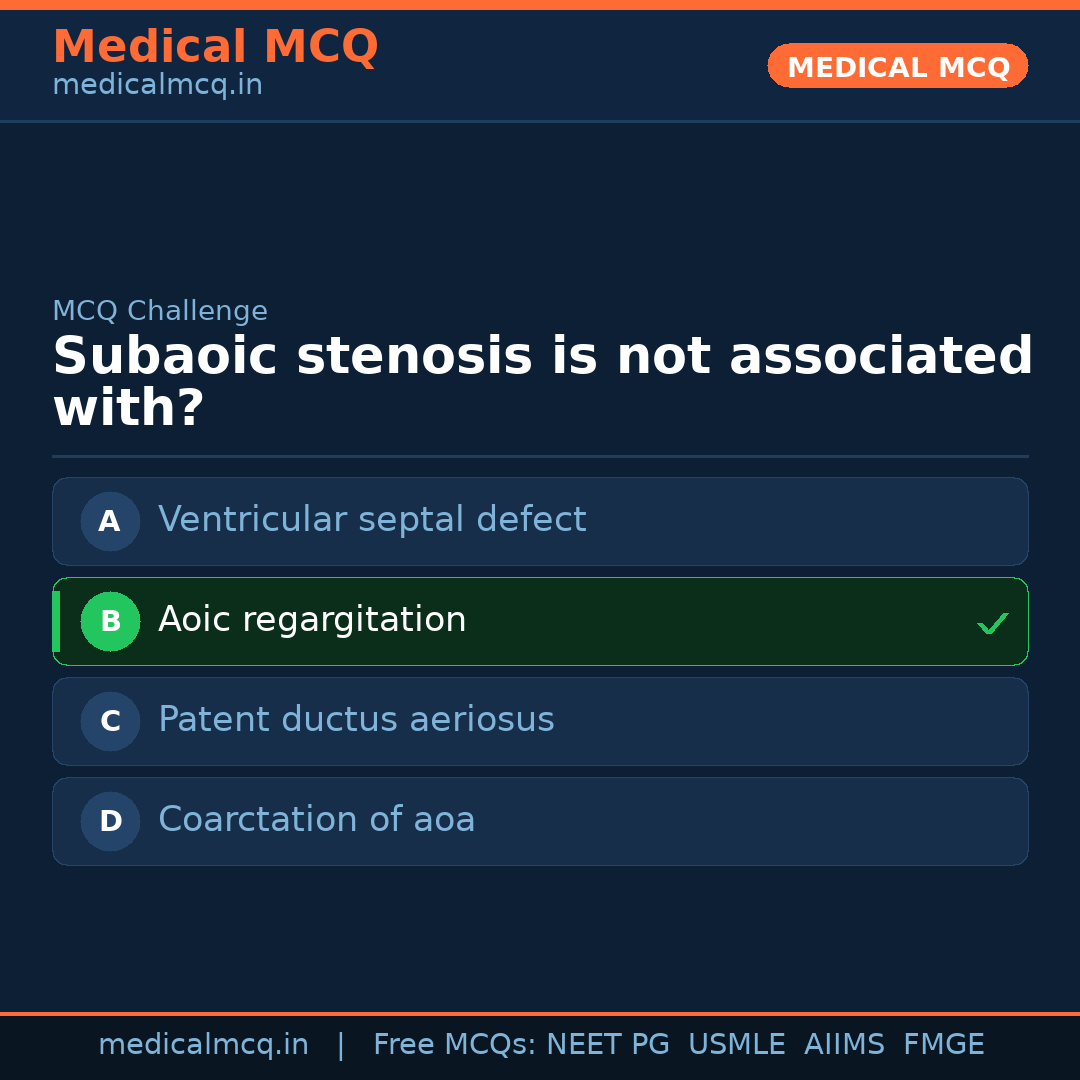Click the MCQ Challenge label
Image resolution: width=1080 pixels, height=1080 pixels.
160,311
